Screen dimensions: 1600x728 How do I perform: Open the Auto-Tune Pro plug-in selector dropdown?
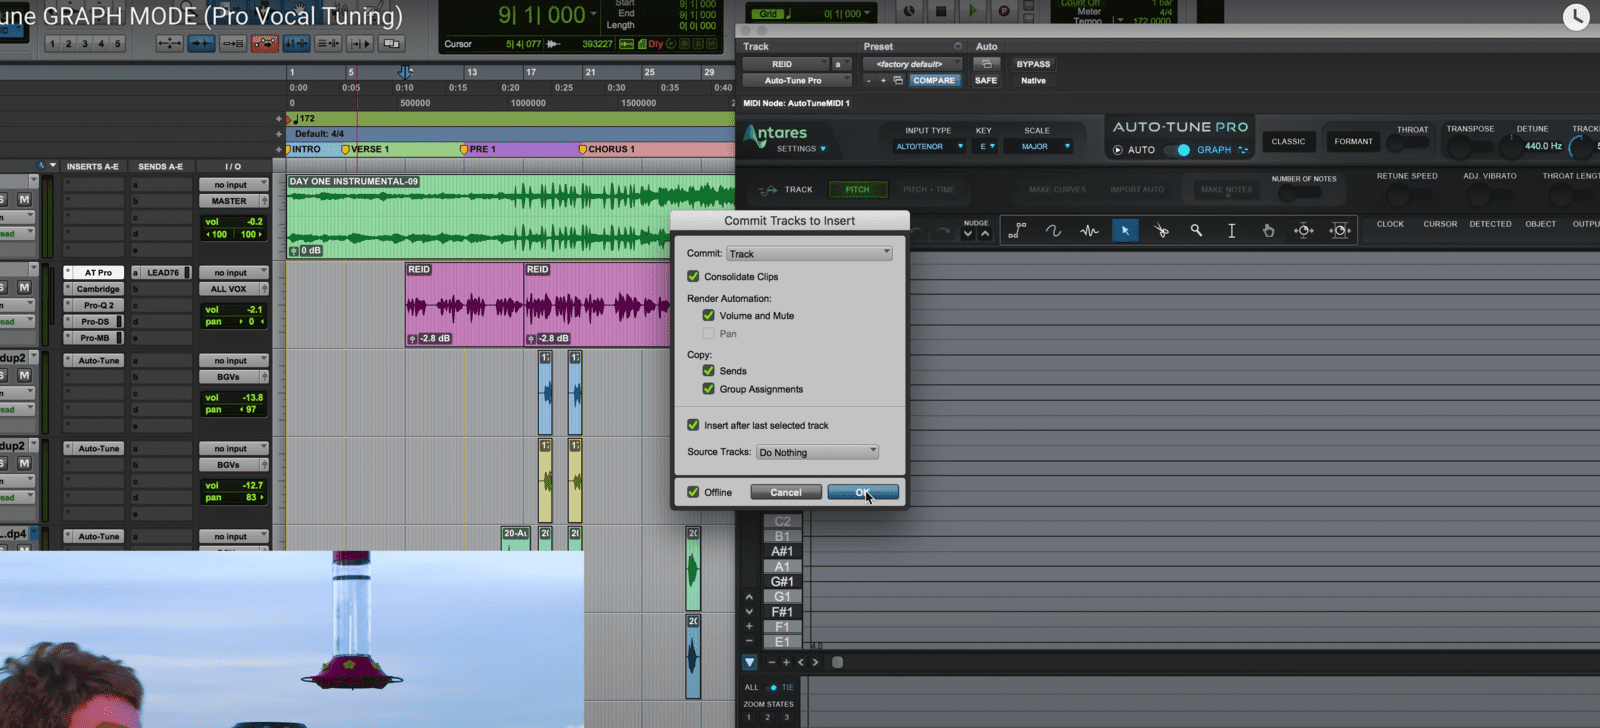[796, 80]
